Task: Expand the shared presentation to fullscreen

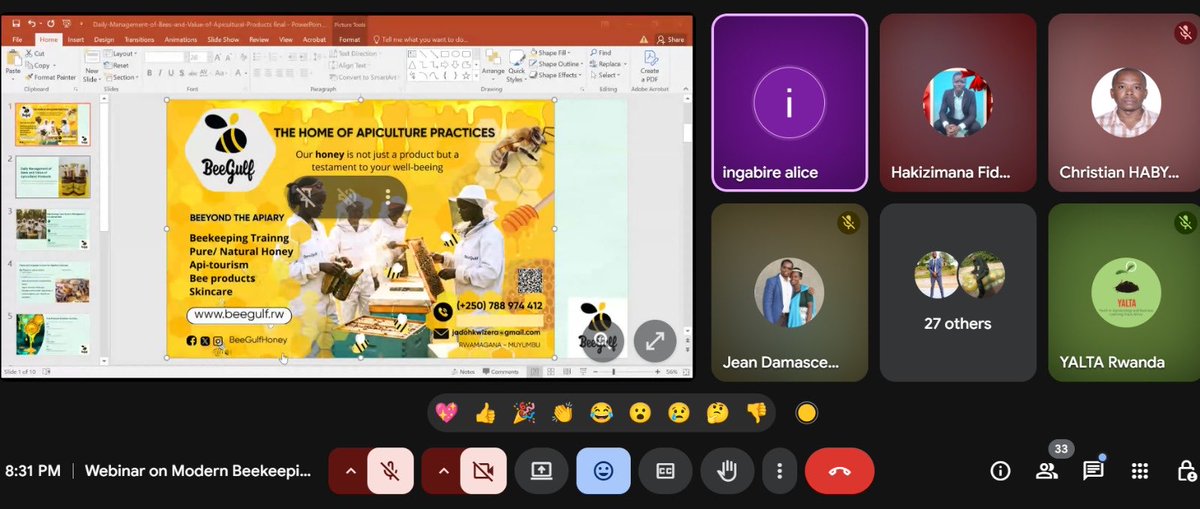Action: tap(655, 341)
